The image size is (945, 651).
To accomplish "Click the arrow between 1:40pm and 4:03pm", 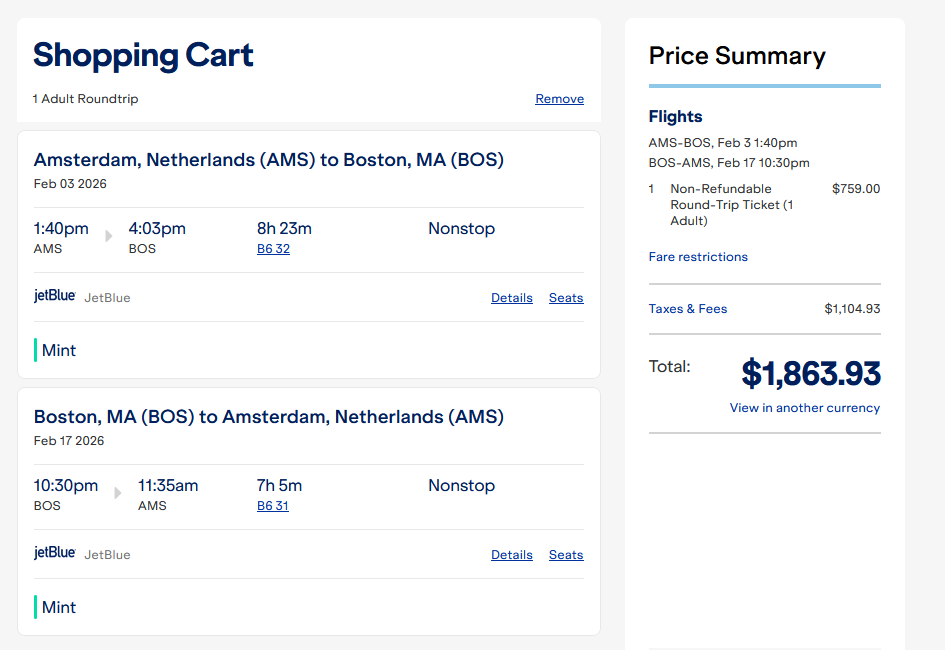I will point(109,236).
